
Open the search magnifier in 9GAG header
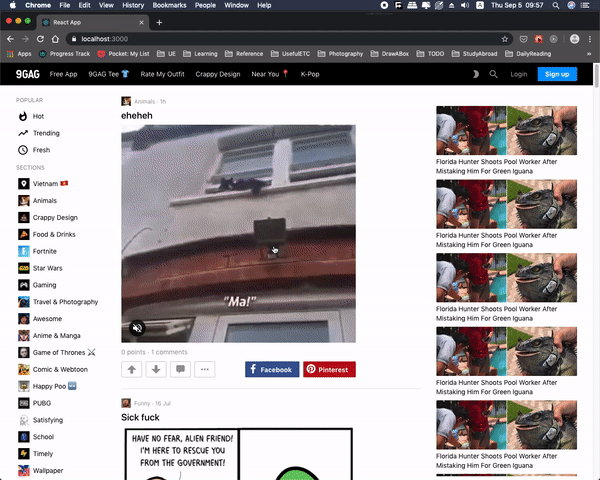point(494,74)
